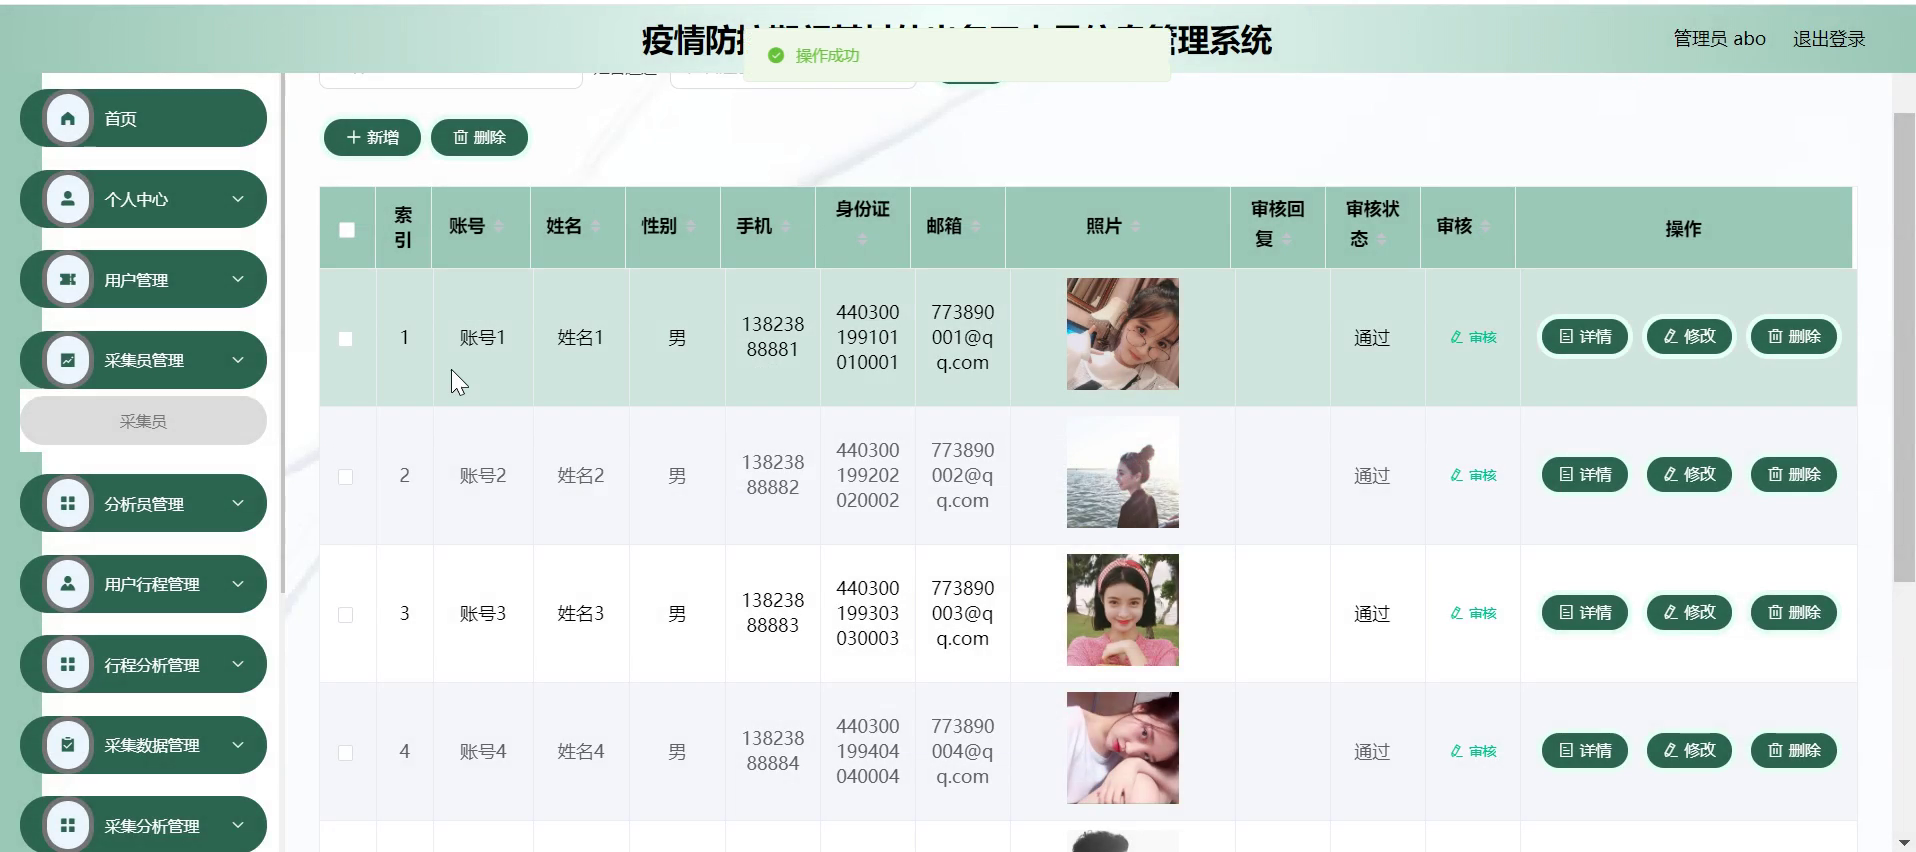The height and width of the screenshot is (852, 1916).
Task: Click the 删除 button beside 新增 above the table
Action: 479,137
